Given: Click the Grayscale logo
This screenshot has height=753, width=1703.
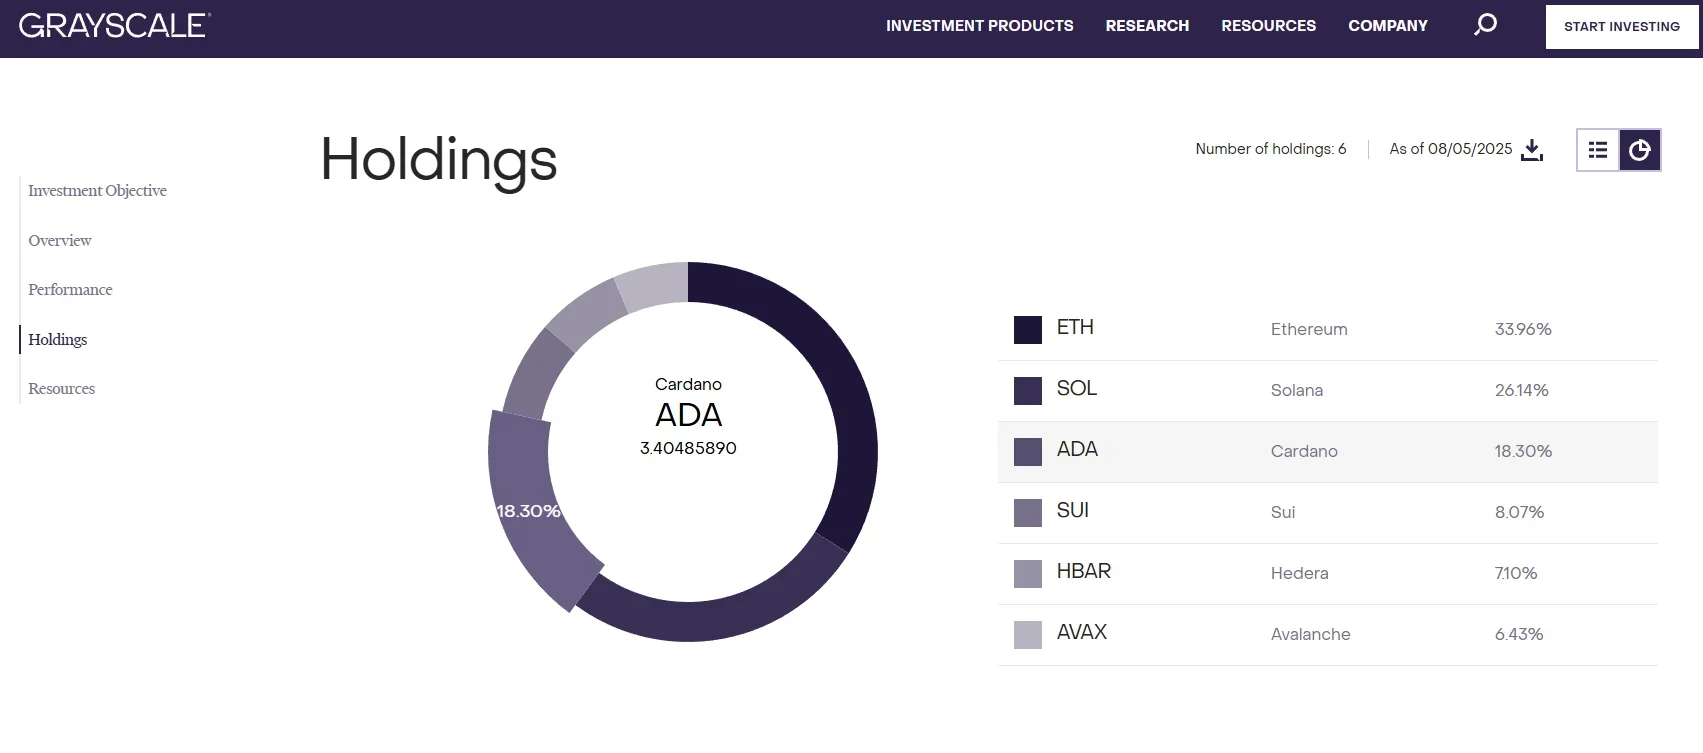Looking at the screenshot, I should (114, 26).
